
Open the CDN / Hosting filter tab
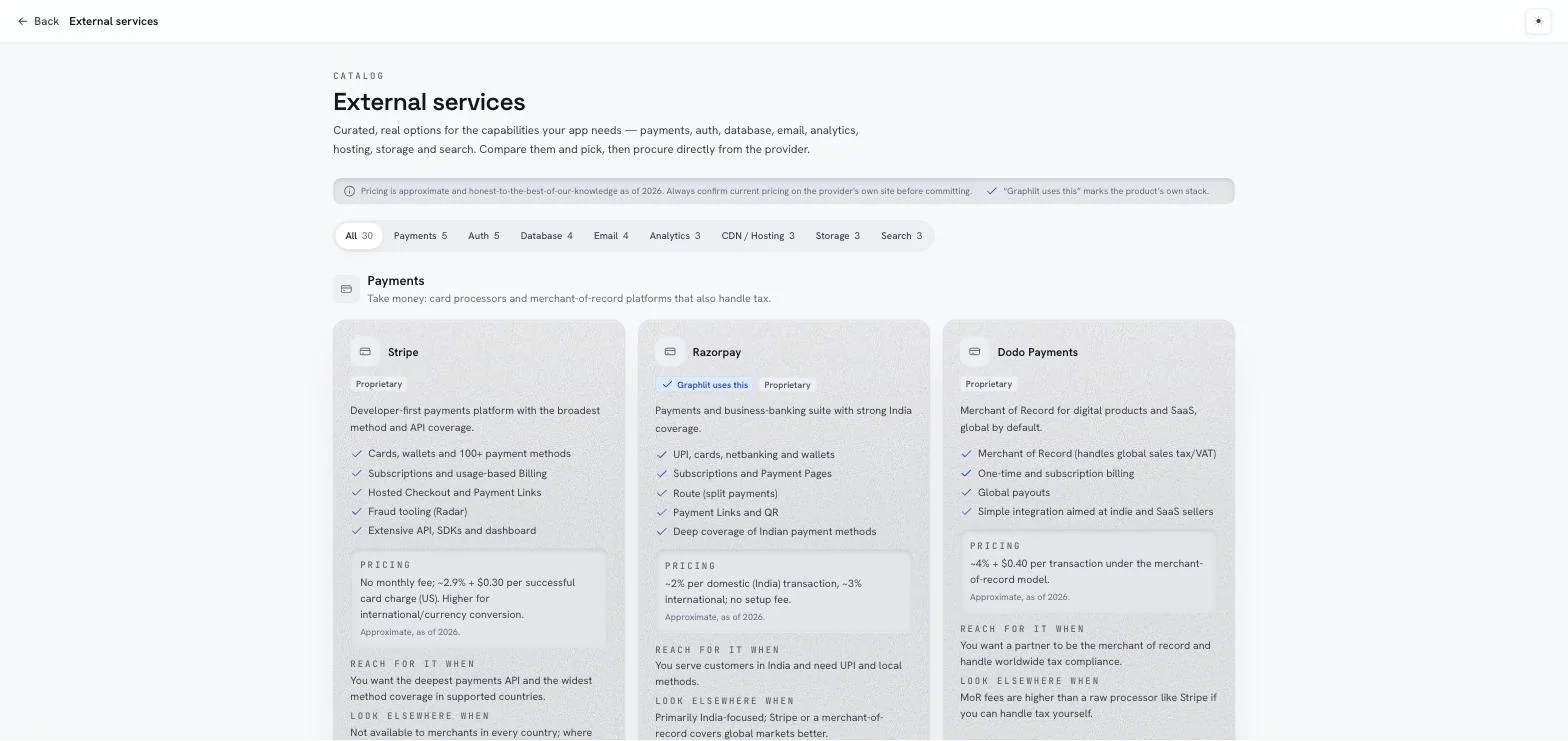click(x=758, y=236)
